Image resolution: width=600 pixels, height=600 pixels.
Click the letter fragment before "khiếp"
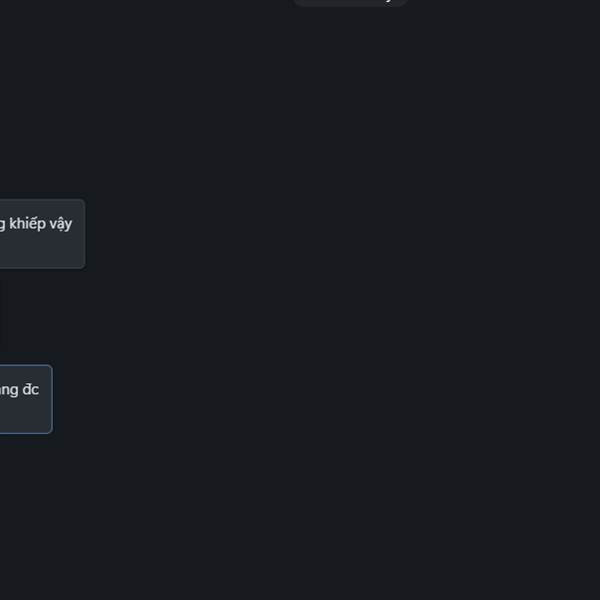[x=2, y=225]
